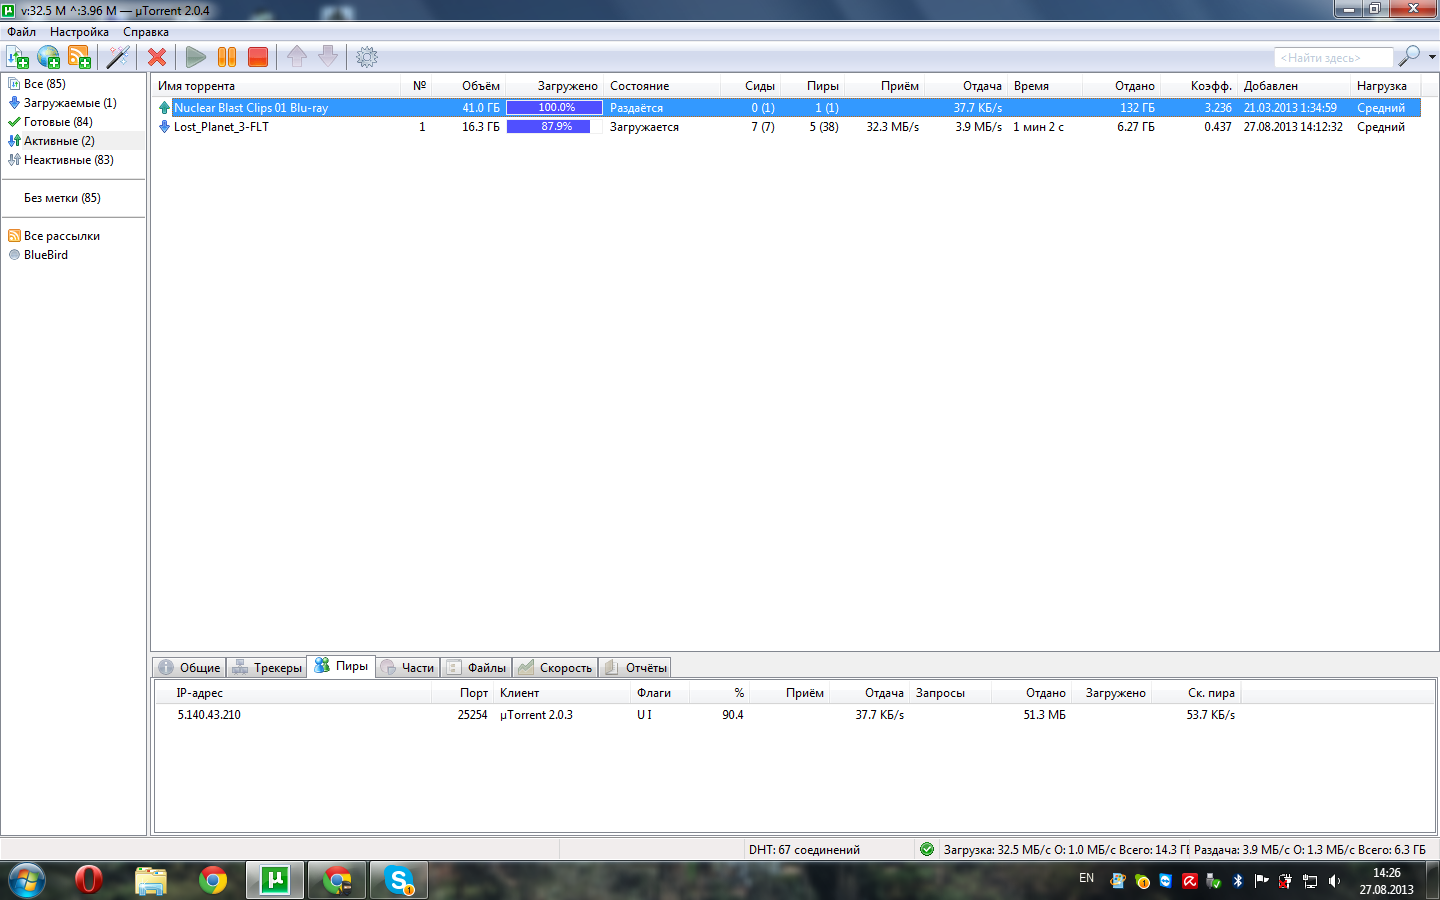Open the Файл menu
Image resolution: width=1440 pixels, height=900 pixels.
(x=22, y=32)
